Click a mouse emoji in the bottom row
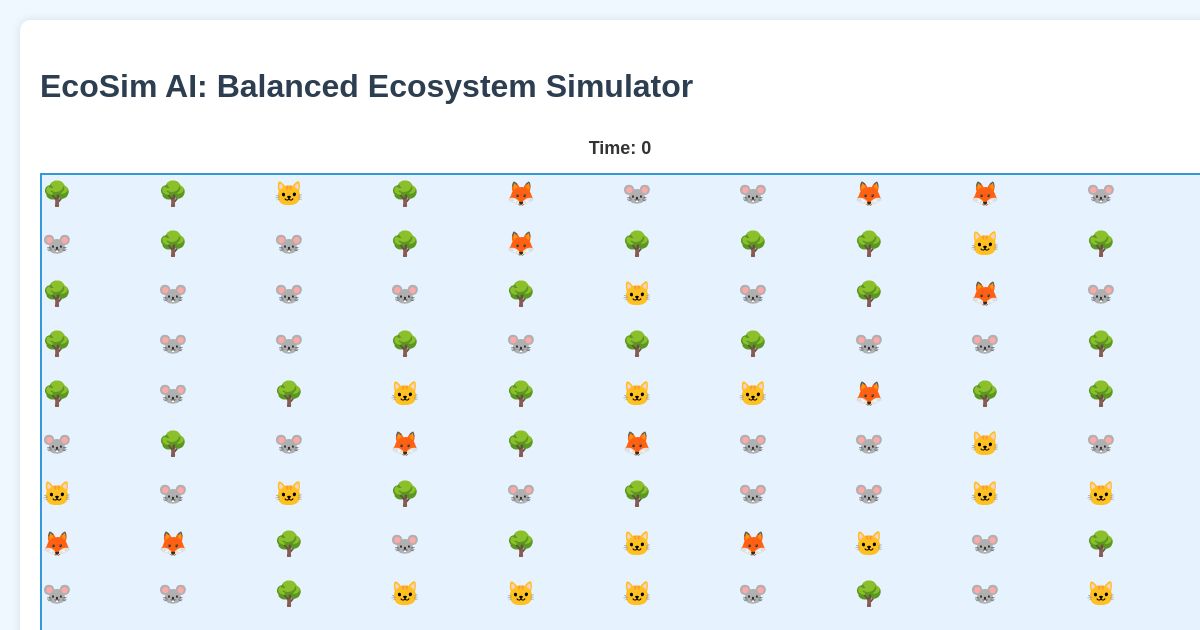 (x=57, y=593)
